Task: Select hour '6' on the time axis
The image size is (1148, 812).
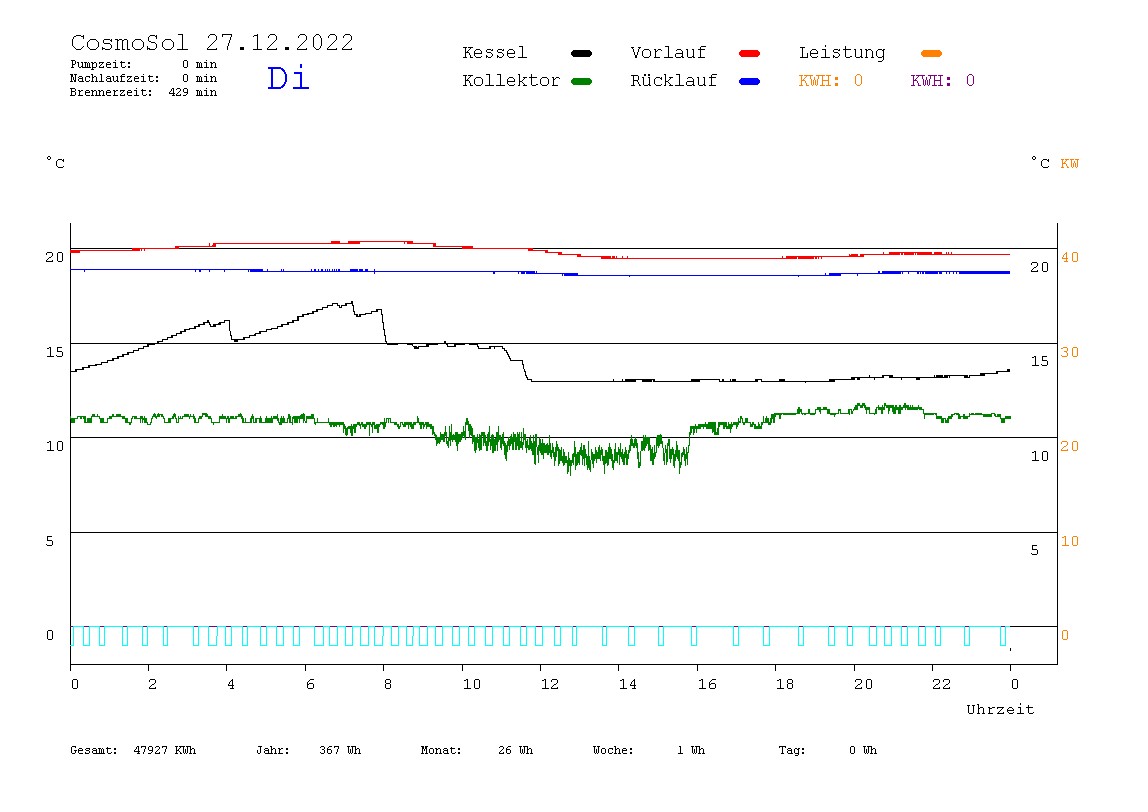Action: pos(310,685)
